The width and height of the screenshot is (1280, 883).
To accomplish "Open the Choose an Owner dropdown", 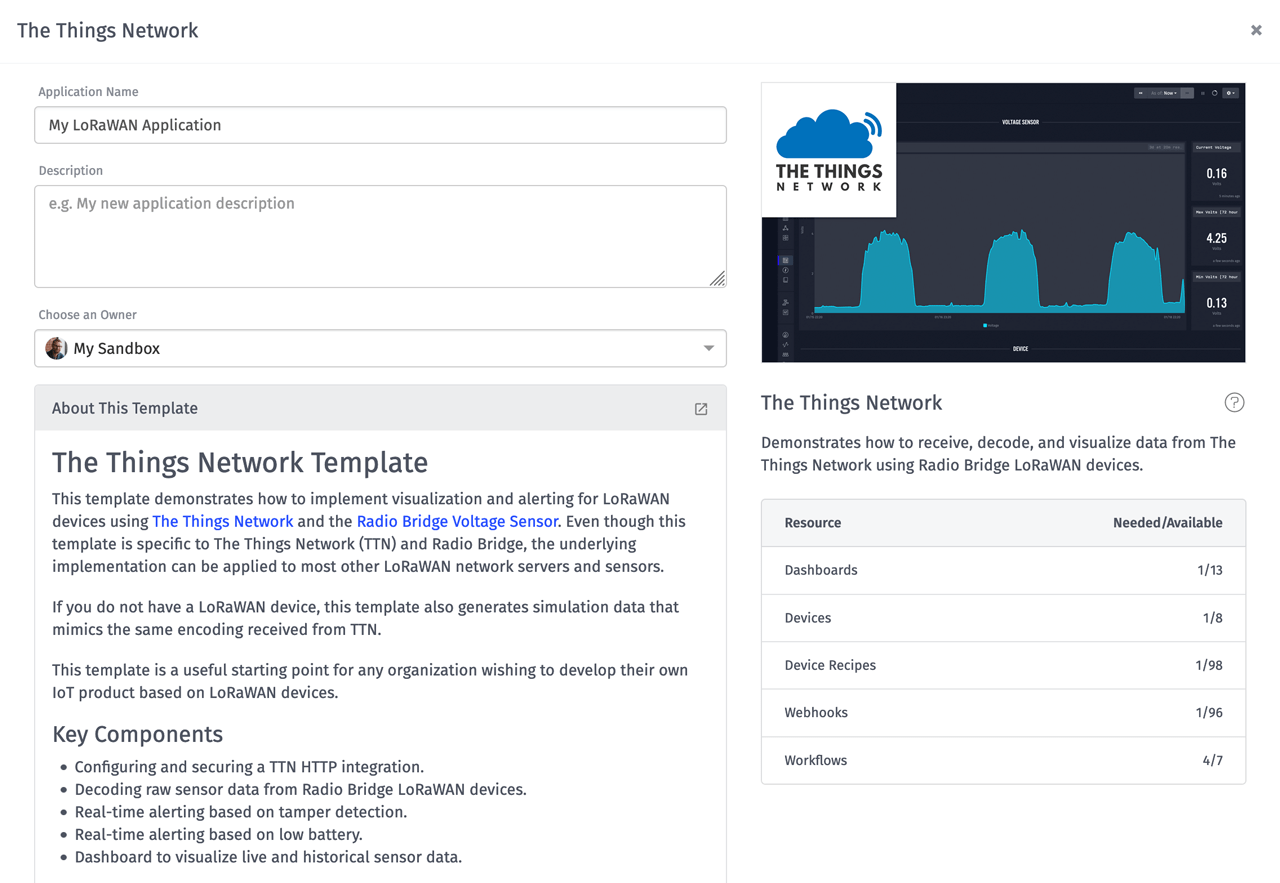I will [x=380, y=348].
